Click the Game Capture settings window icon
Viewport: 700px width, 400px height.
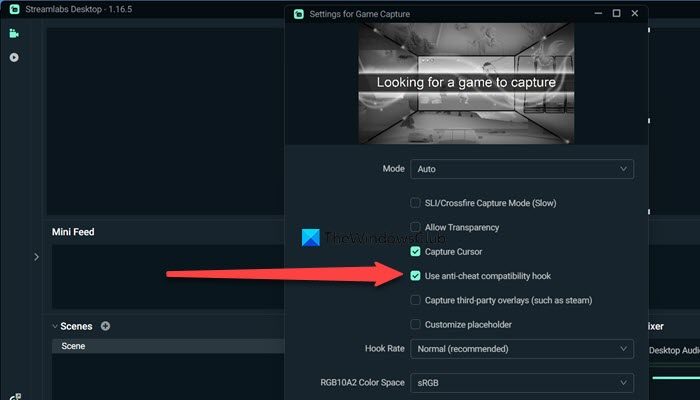(x=299, y=14)
